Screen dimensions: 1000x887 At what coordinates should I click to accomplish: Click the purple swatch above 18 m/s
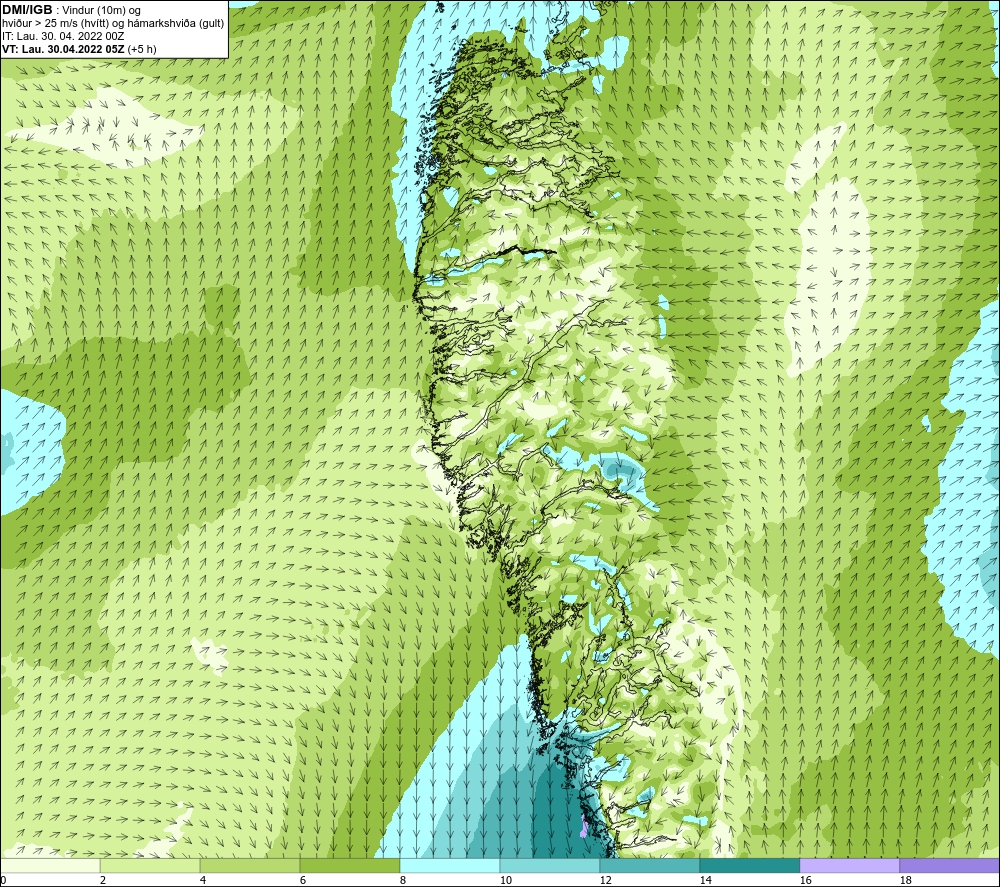(x=949, y=865)
